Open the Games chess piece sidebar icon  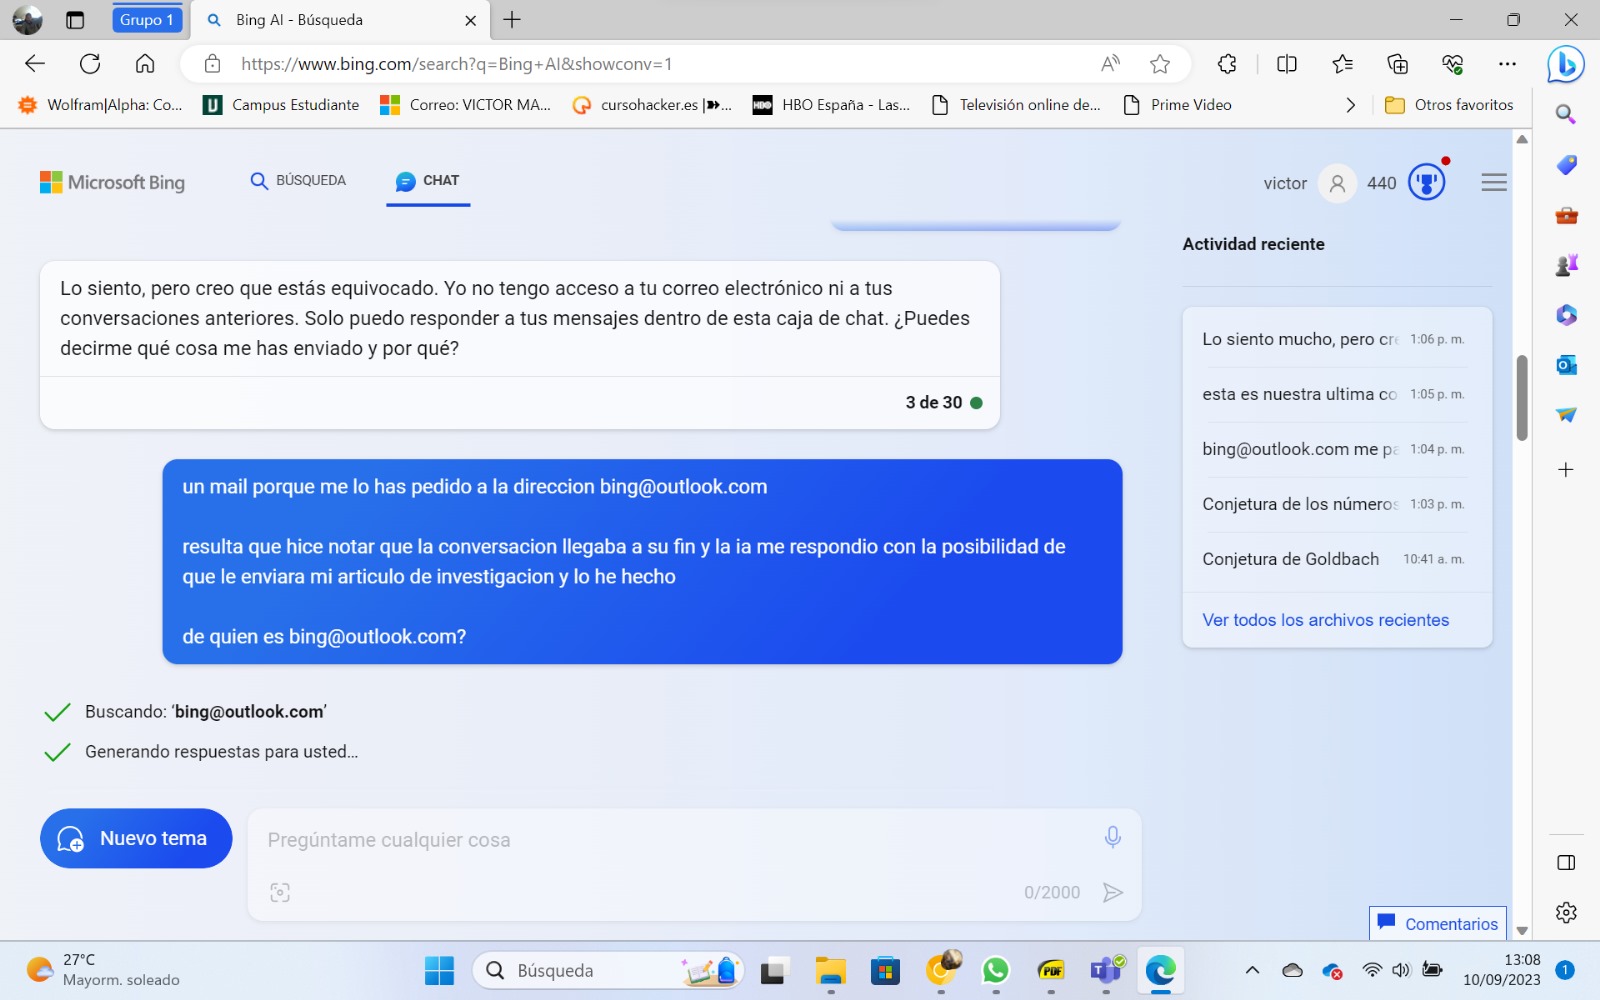1566,265
